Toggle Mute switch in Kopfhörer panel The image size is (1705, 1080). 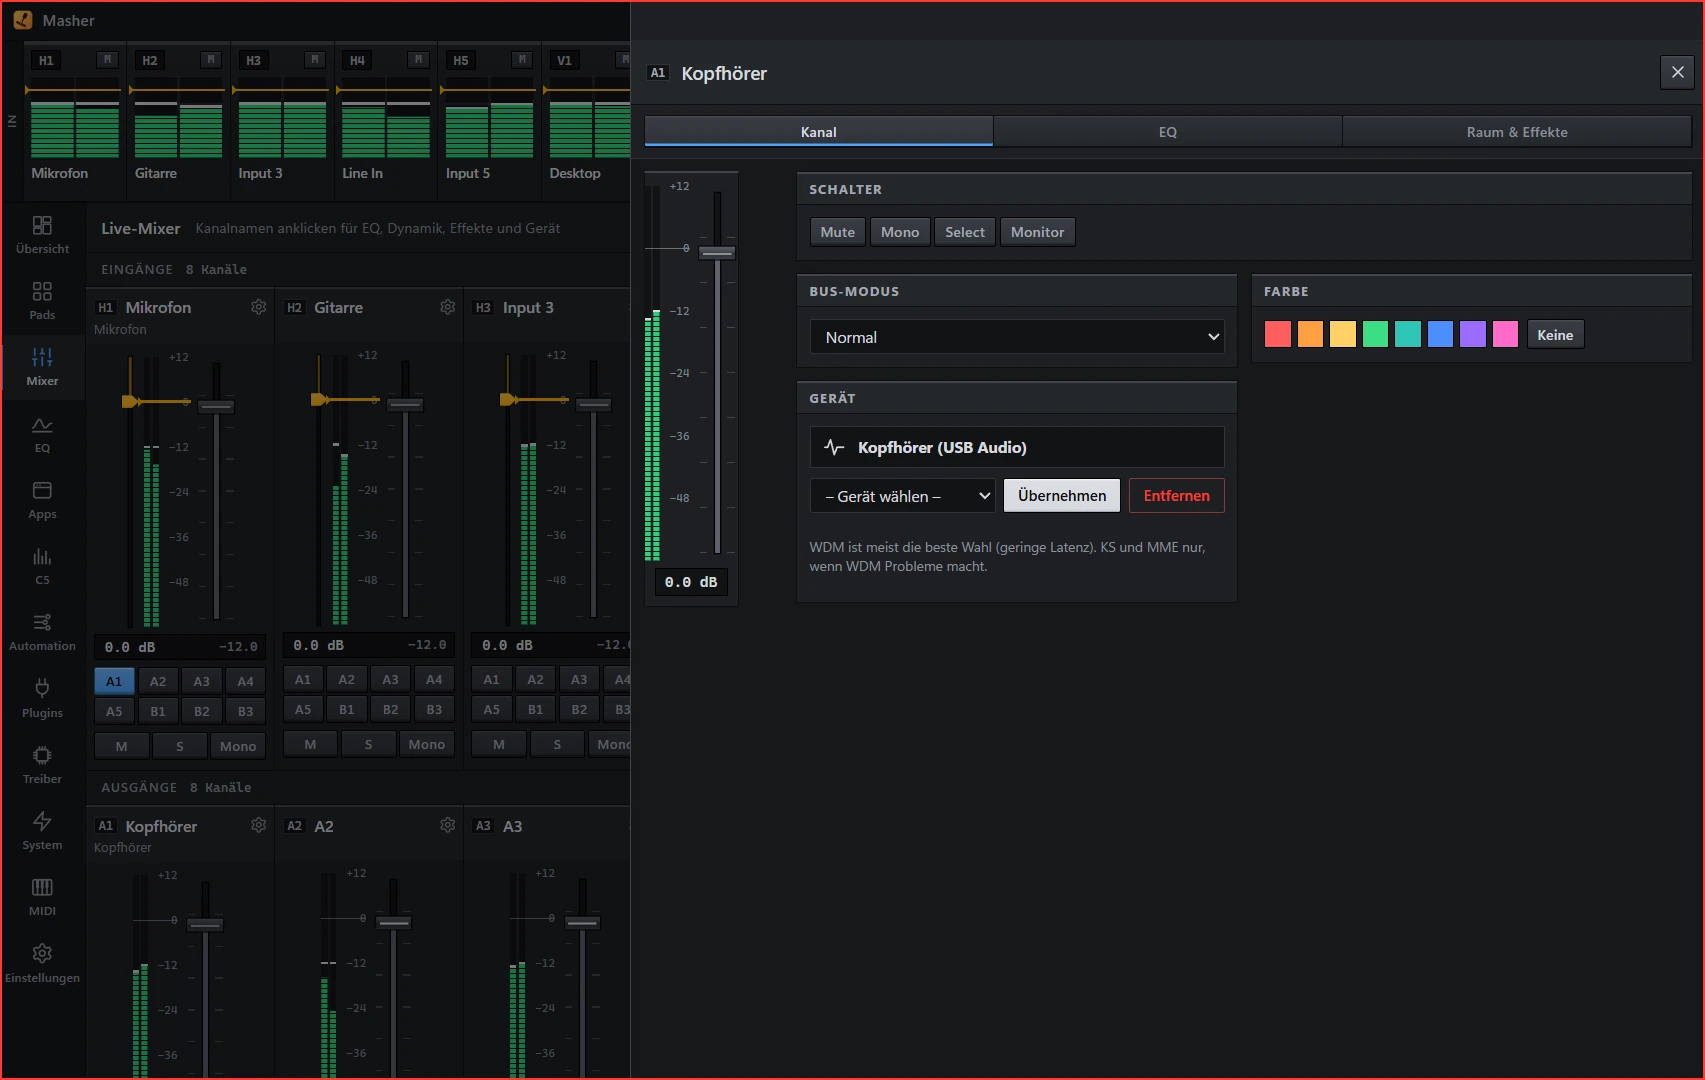[x=838, y=232]
